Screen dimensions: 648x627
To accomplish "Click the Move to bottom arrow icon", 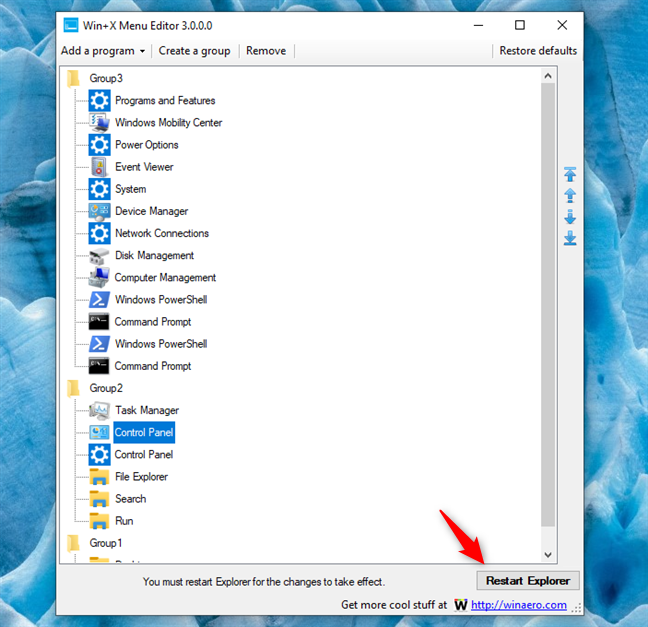I will click(x=570, y=238).
